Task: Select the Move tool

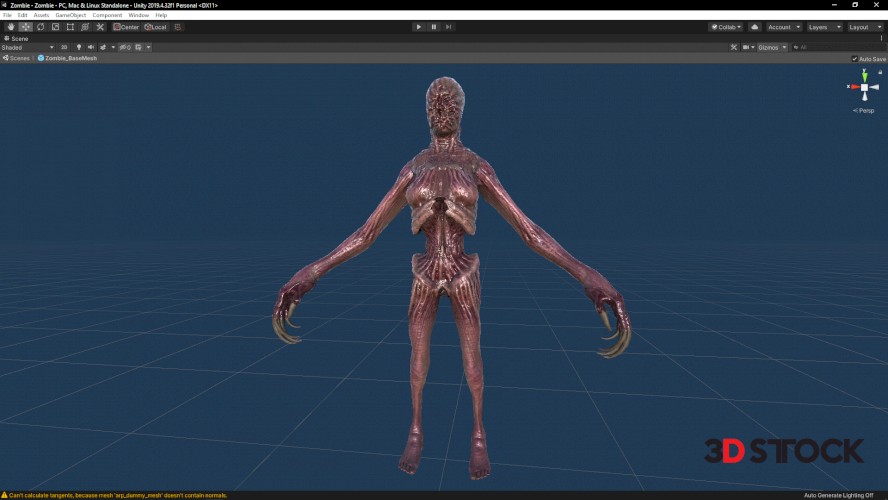Action: point(25,27)
